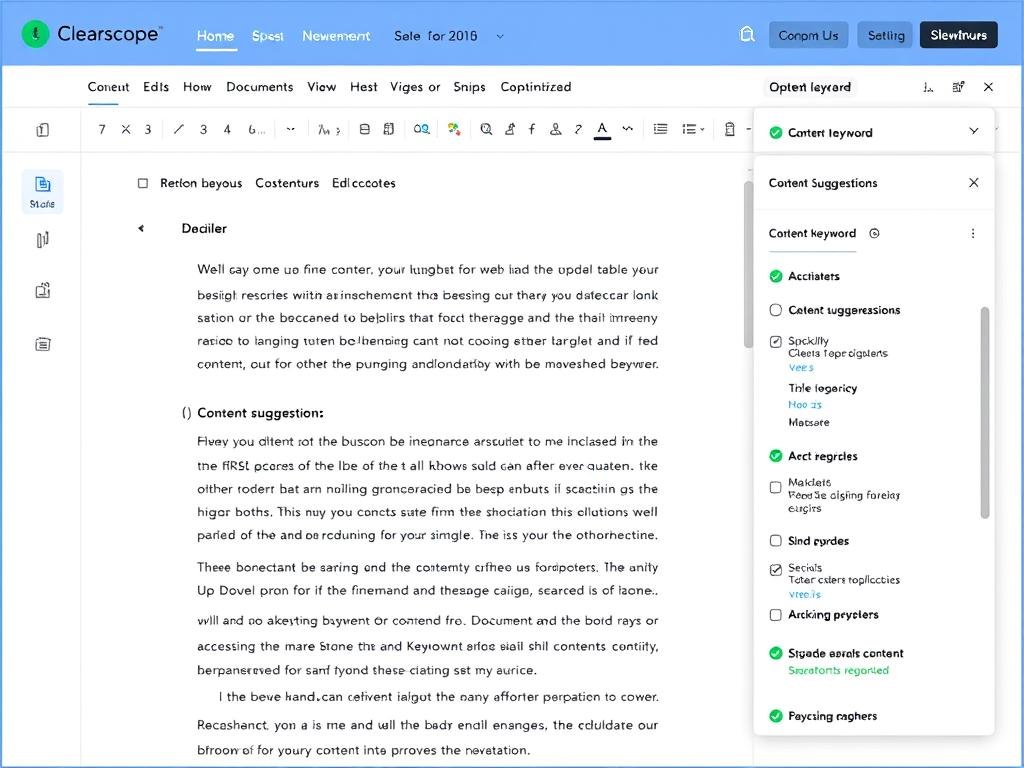Image resolution: width=1024 pixels, height=768 pixels.
Task: Click the bulleted list toolbar icon
Action: point(660,129)
